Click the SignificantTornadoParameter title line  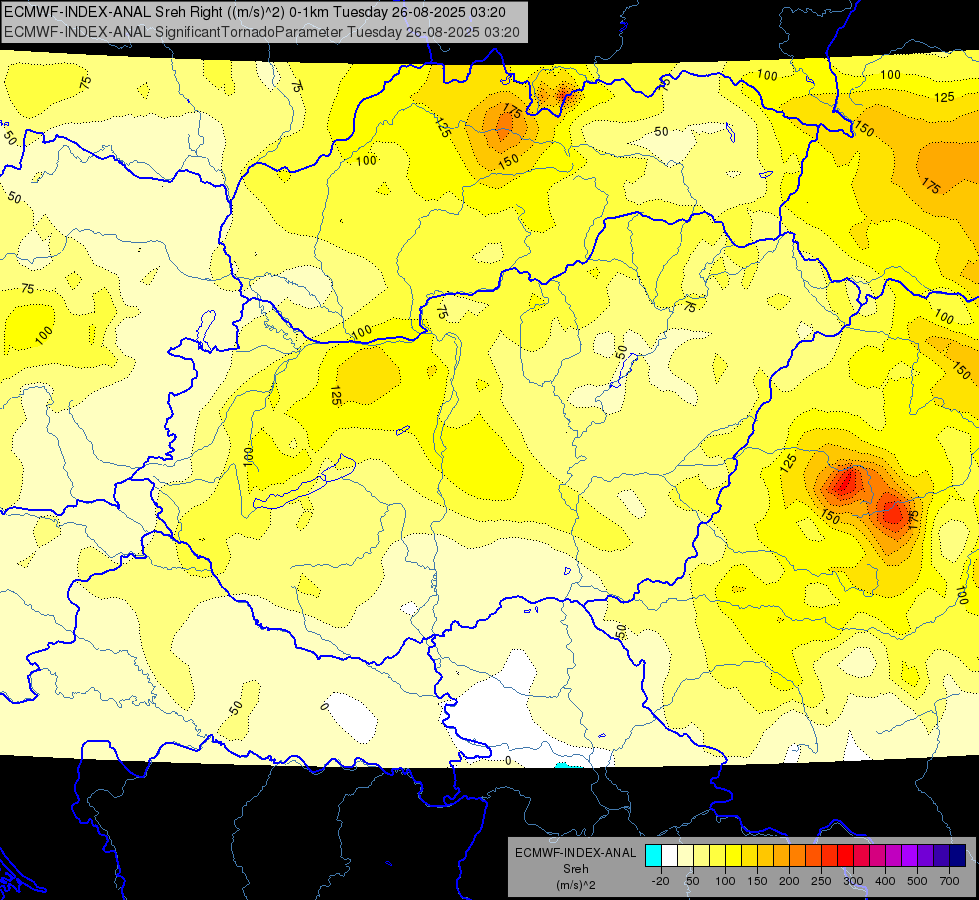[x=262, y=32]
